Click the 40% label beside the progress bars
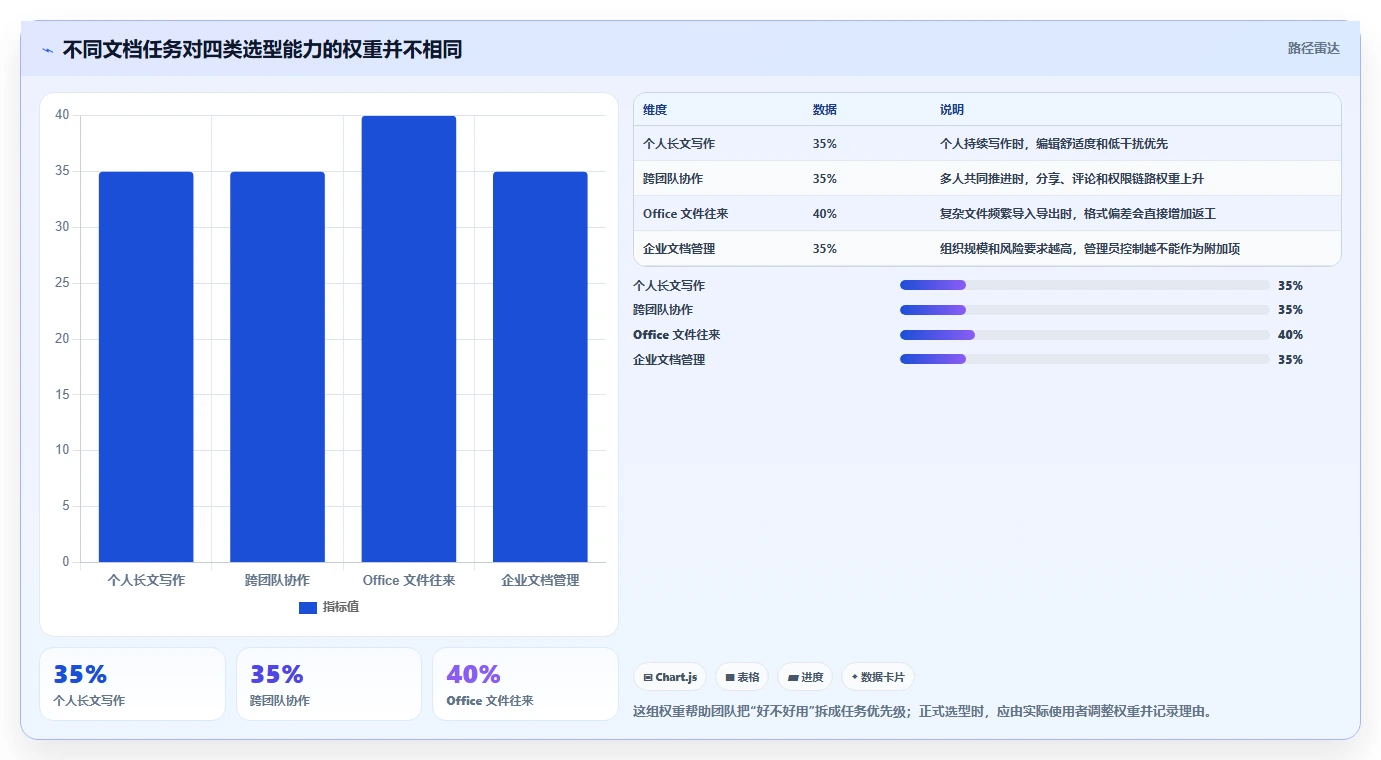The height and width of the screenshot is (760, 1381). 1290,335
